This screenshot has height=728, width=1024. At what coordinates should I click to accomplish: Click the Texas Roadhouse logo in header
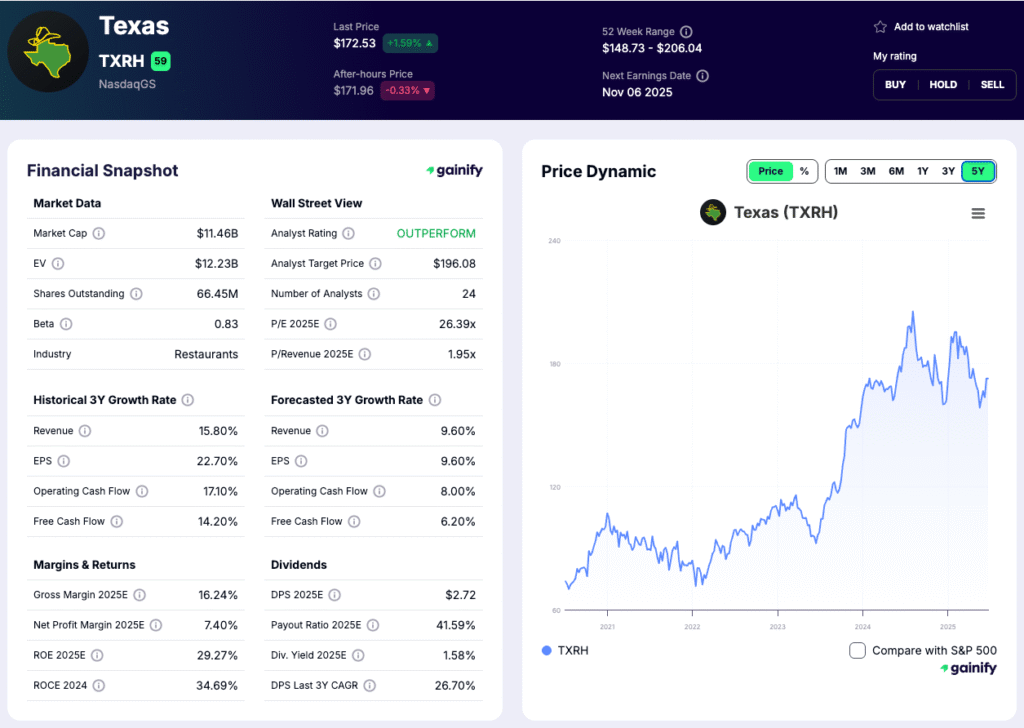(x=48, y=52)
